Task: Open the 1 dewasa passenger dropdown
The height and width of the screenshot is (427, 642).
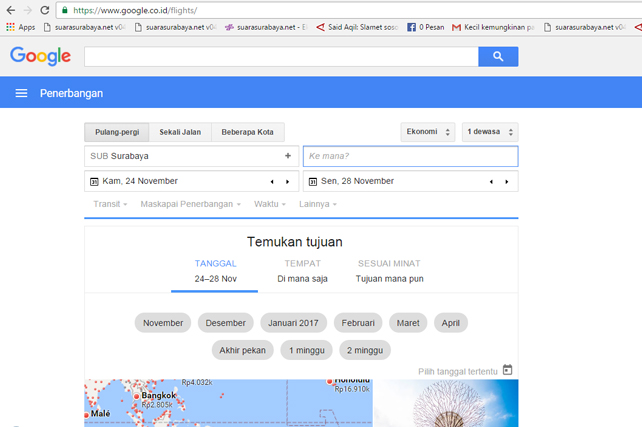Action: [490, 132]
